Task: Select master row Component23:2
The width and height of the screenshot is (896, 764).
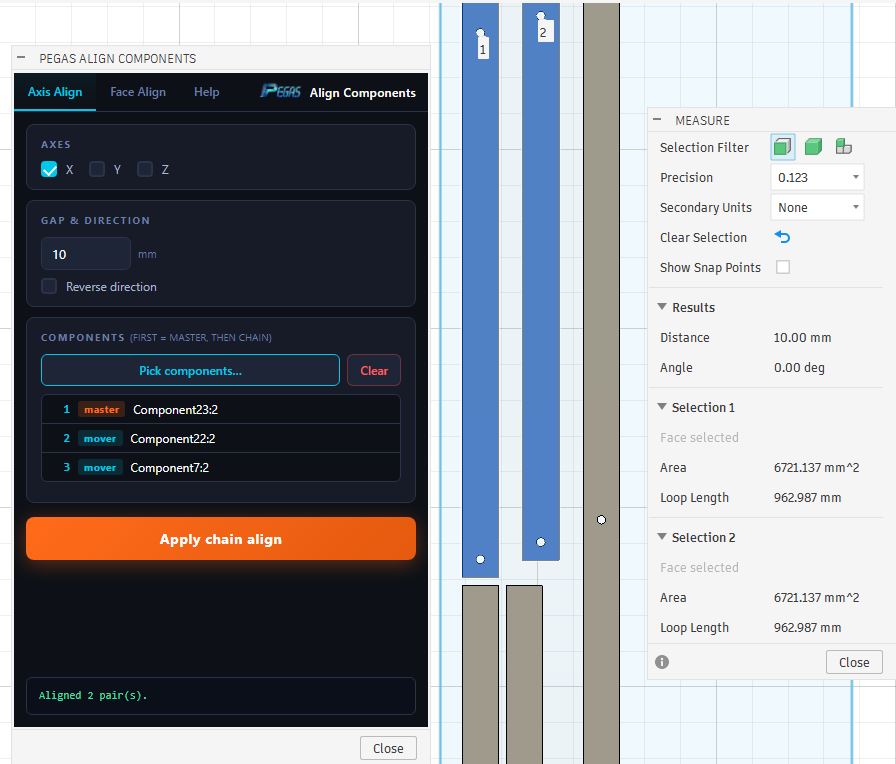Action: pos(221,409)
